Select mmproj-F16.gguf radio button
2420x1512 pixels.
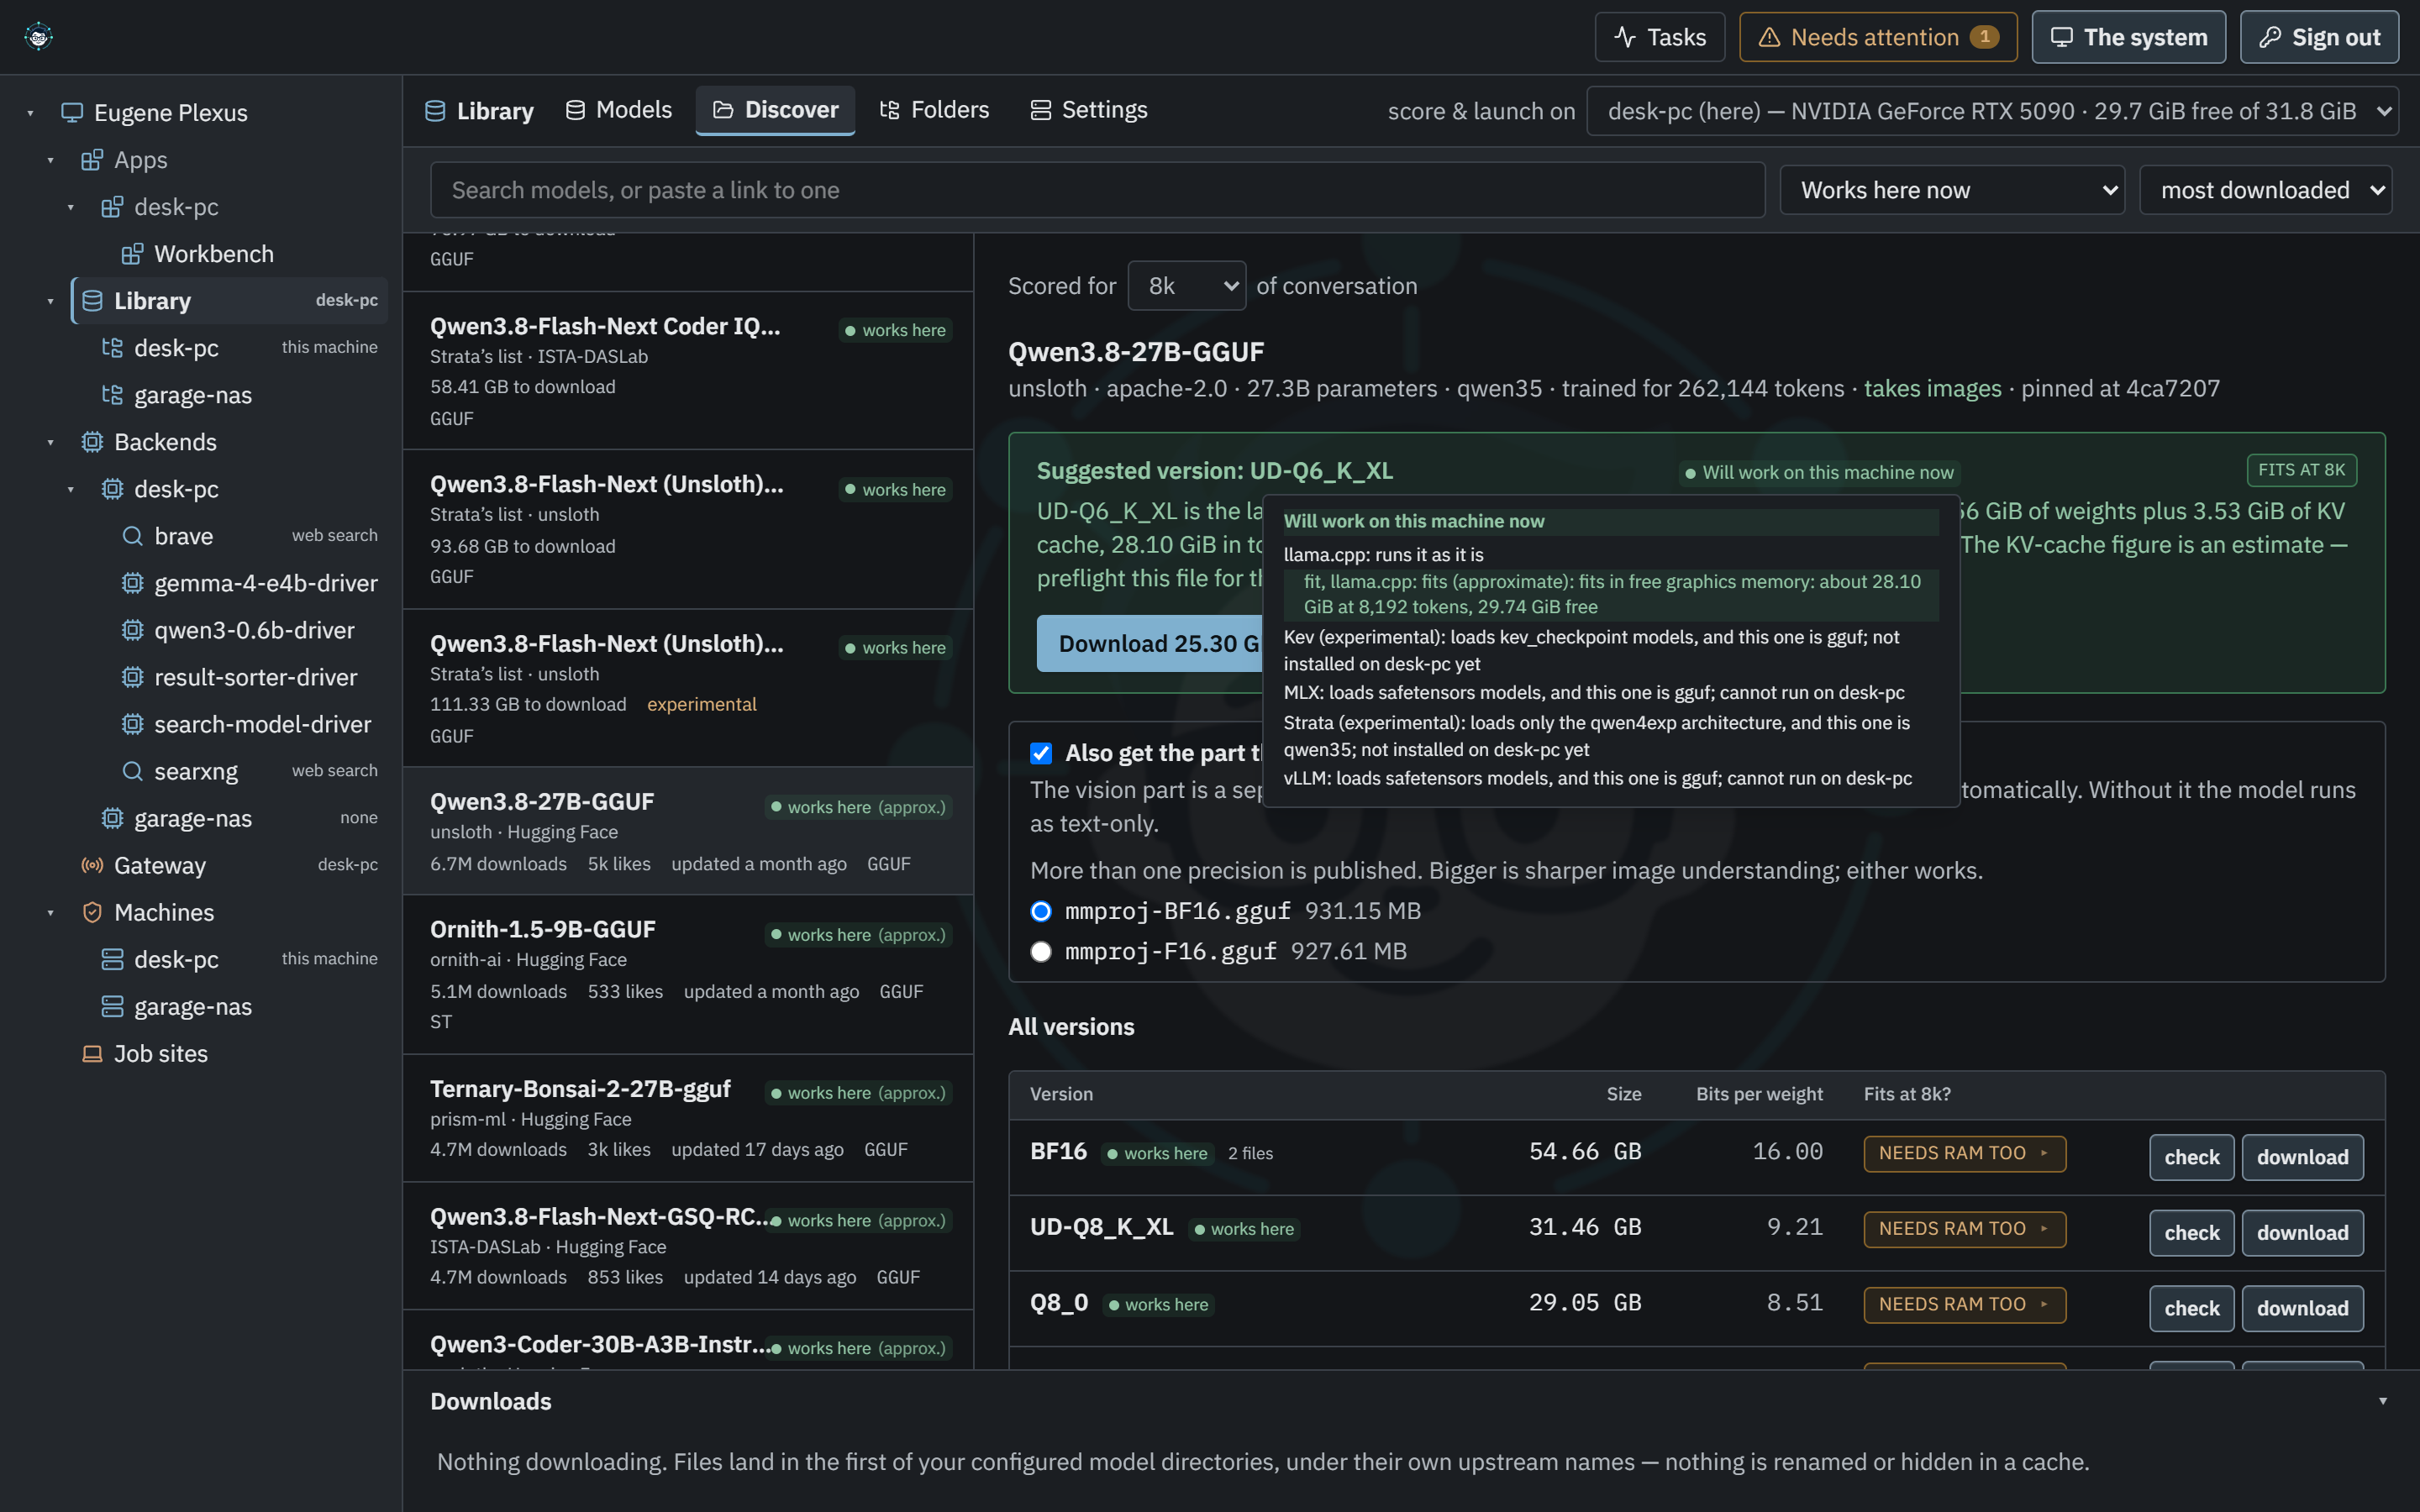[x=1041, y=951]
